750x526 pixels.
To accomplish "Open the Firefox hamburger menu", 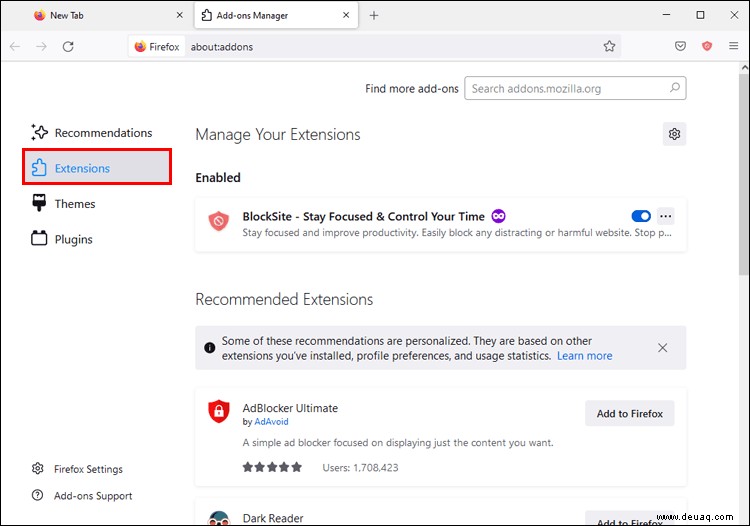I will (733, 46).
